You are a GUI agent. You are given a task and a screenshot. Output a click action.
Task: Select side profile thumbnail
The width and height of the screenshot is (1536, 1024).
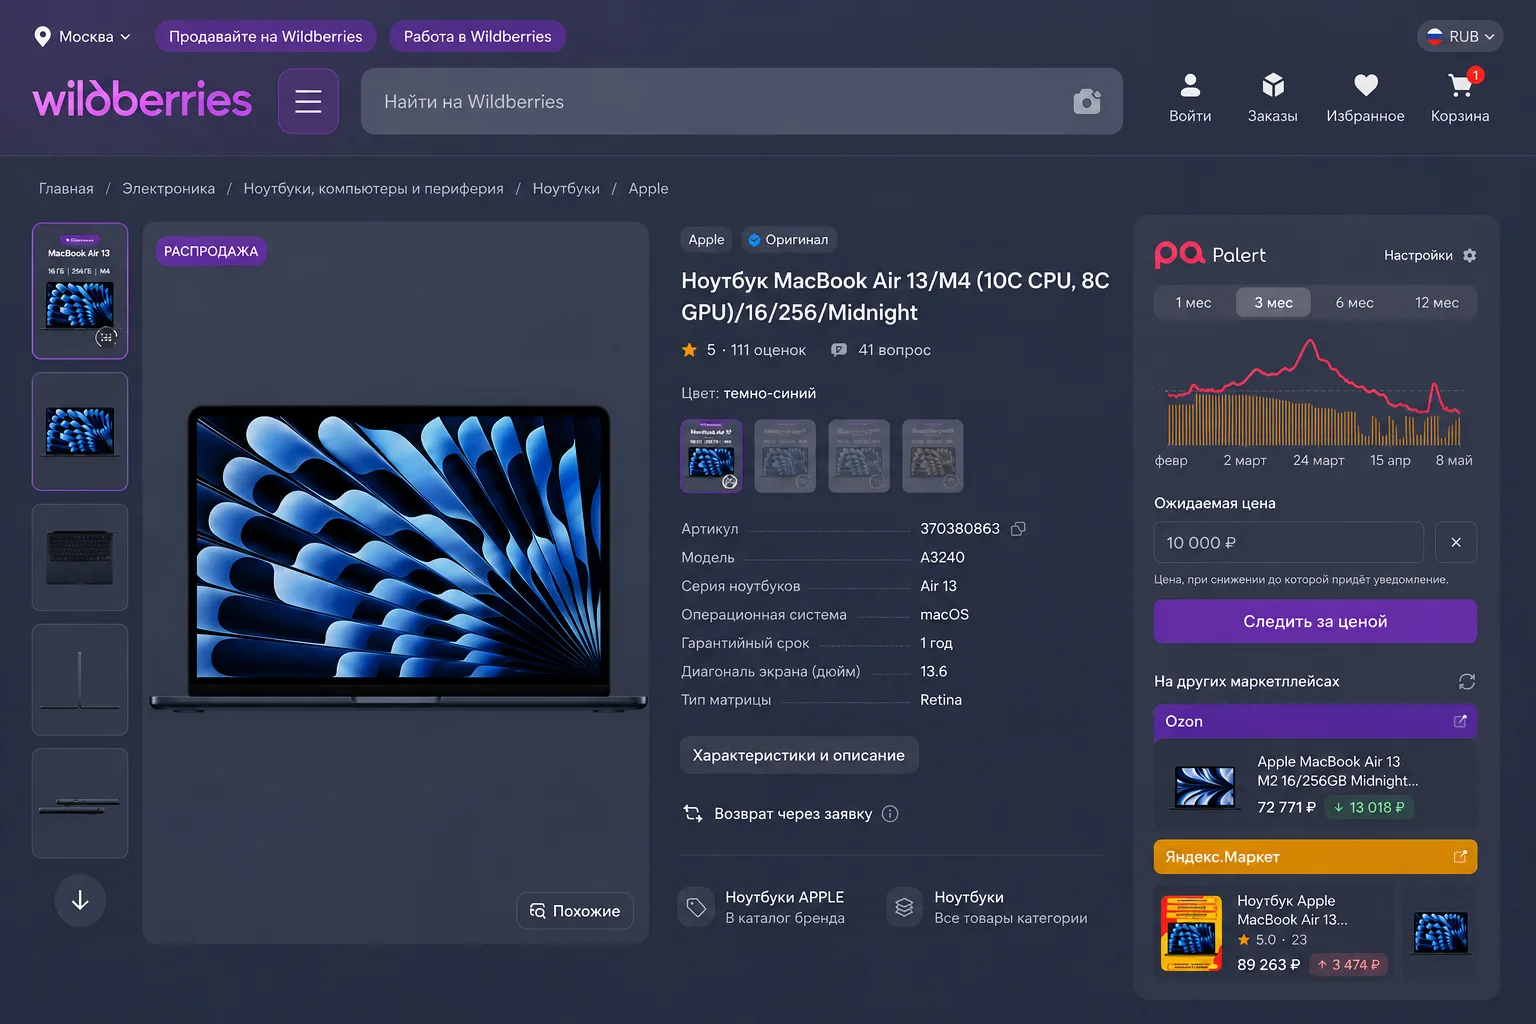80,680
